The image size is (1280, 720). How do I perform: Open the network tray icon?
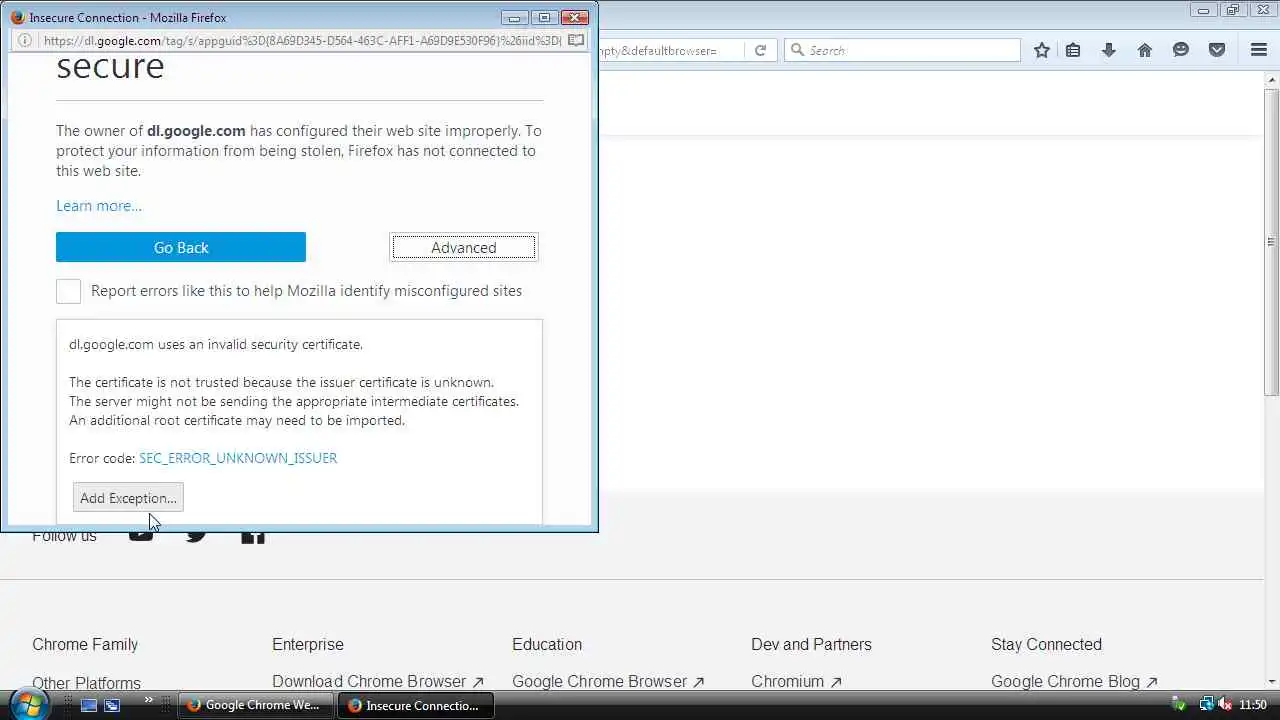[1206, 705]
